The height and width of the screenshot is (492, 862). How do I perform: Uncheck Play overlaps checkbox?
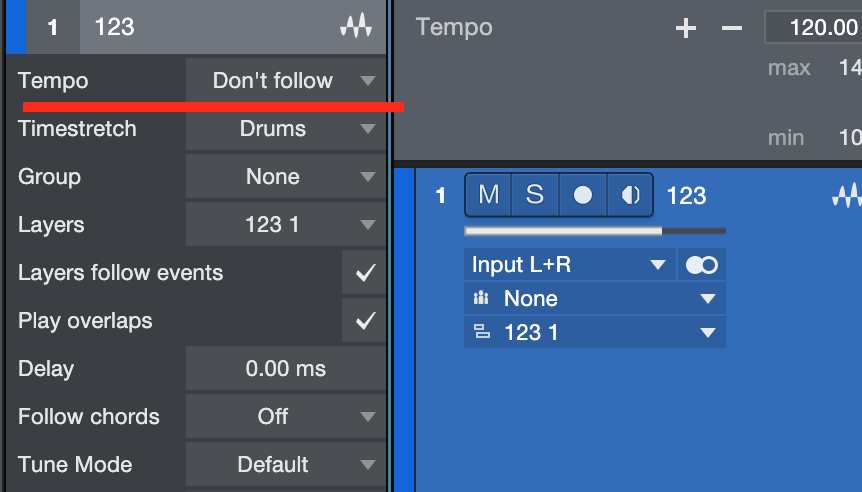tap(365, 321)
